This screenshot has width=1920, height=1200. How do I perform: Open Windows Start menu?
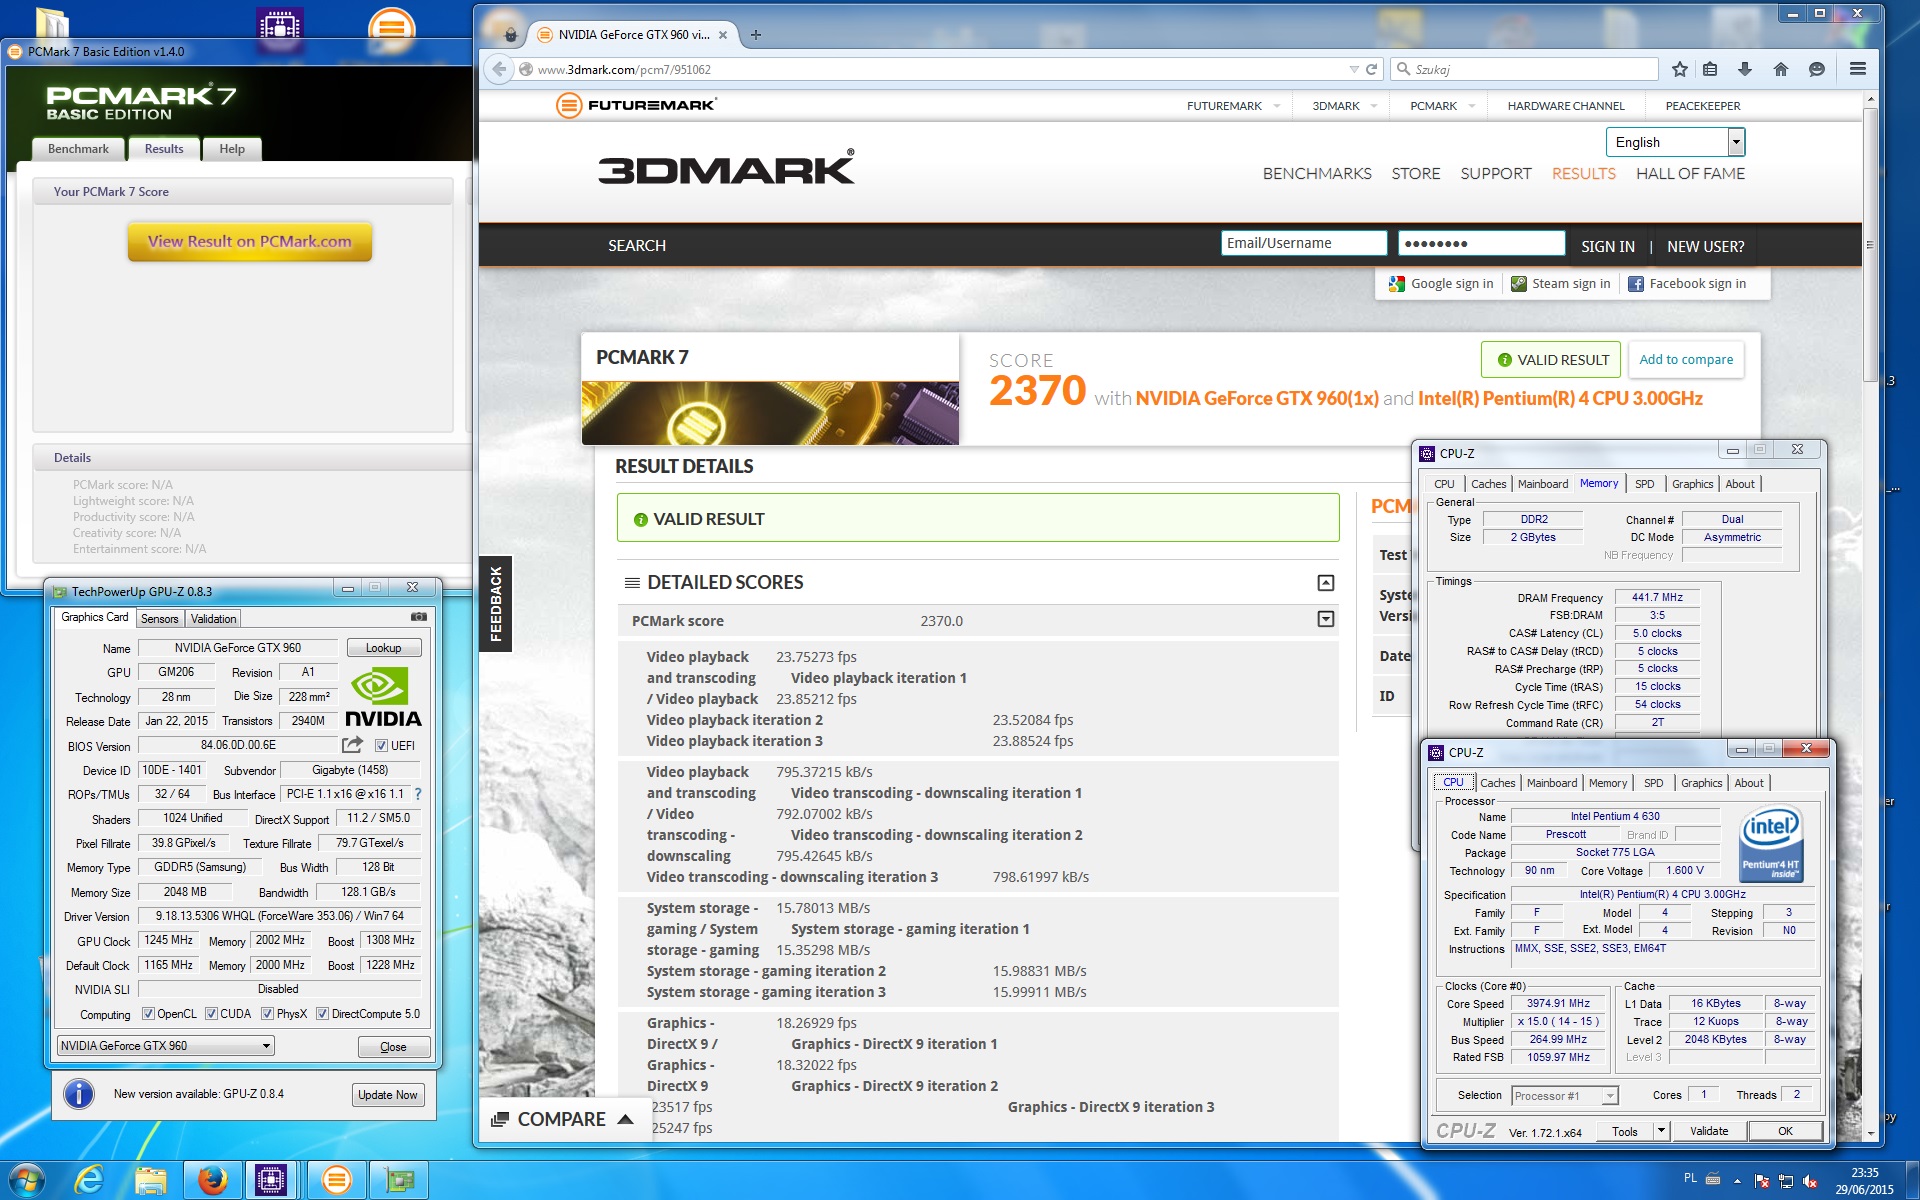pos(26,1180)
